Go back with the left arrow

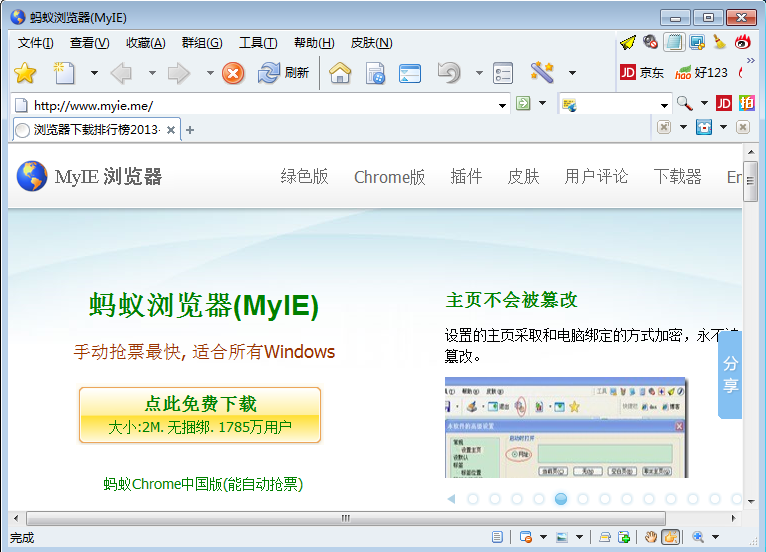tap(121, 73)
